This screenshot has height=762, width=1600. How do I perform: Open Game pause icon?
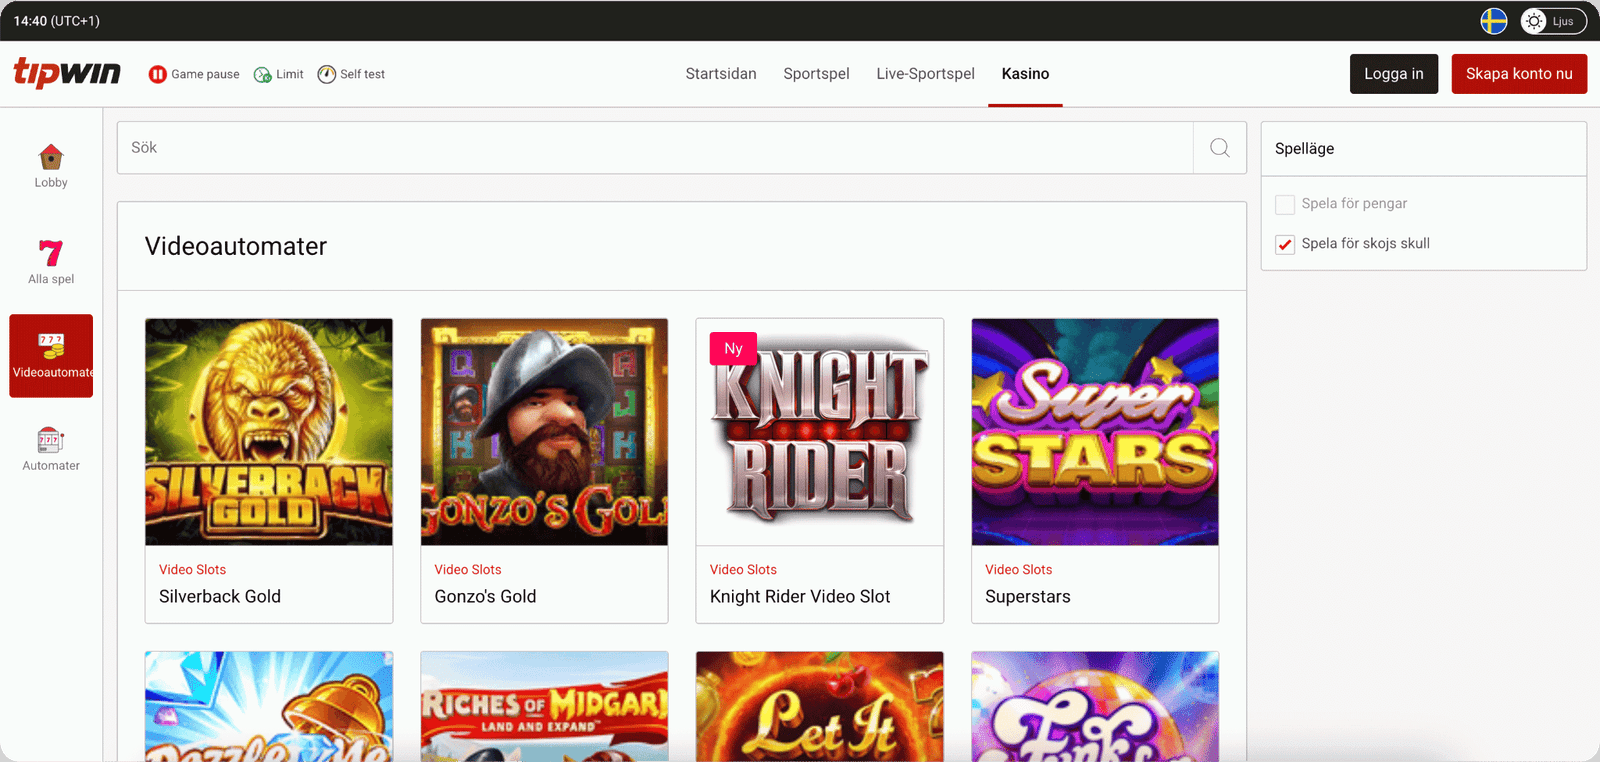(x=158, y=74)
